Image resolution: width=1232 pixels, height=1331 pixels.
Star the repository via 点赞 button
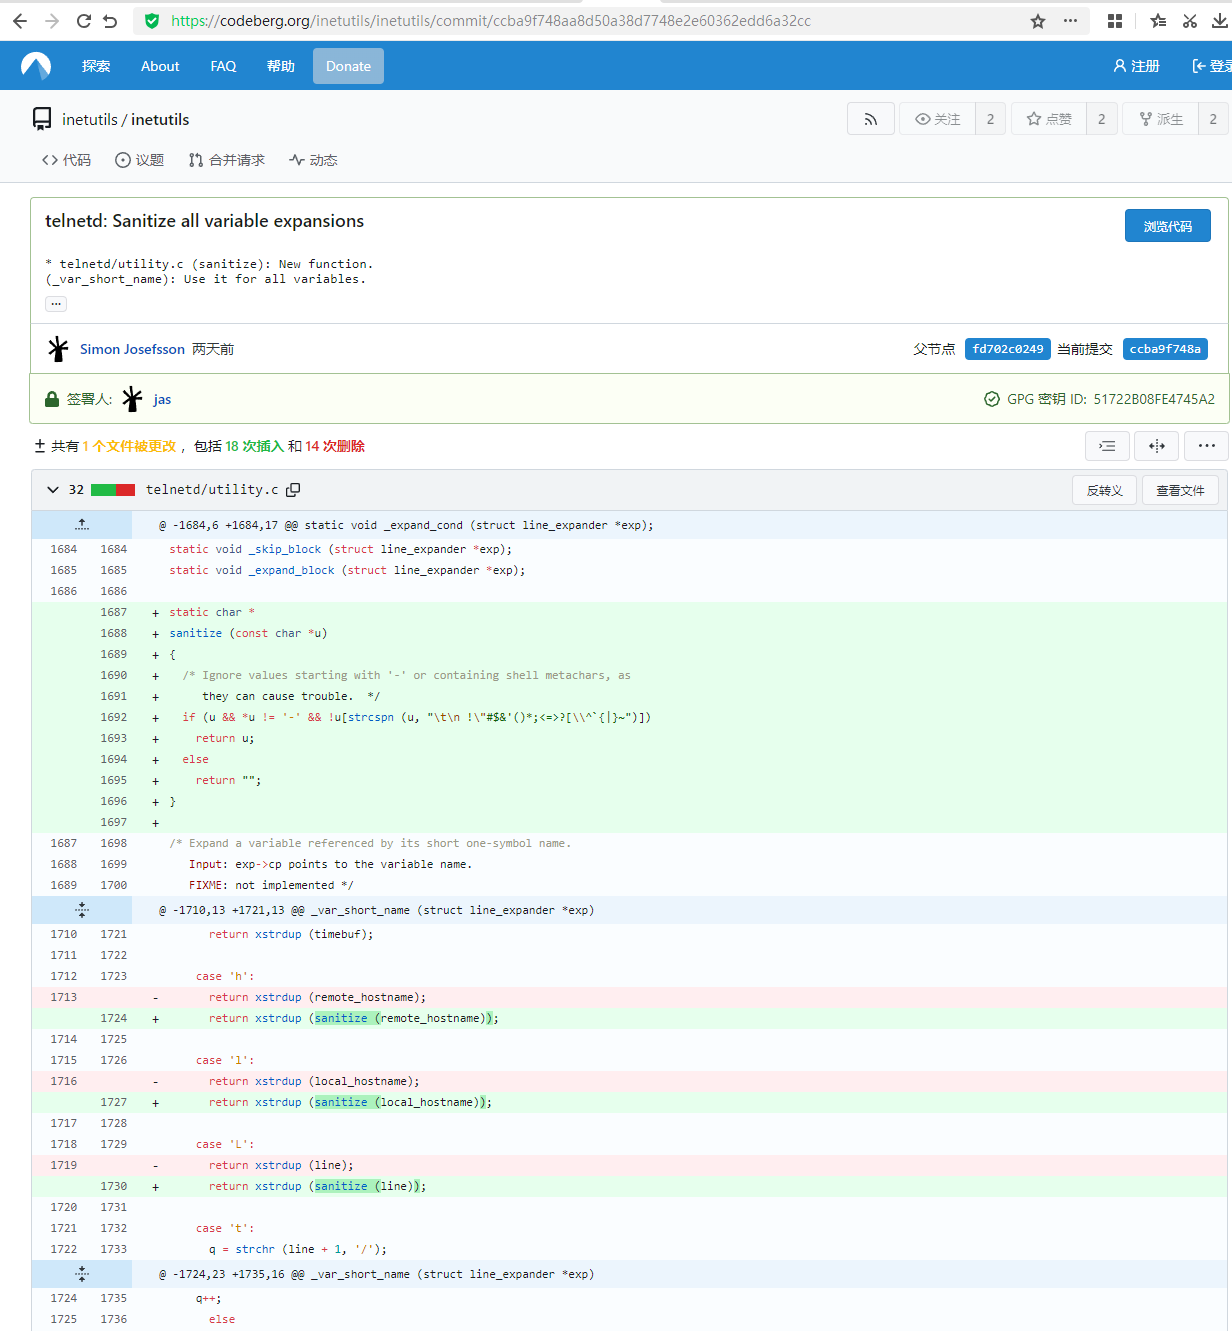(x=1048, y=119)
